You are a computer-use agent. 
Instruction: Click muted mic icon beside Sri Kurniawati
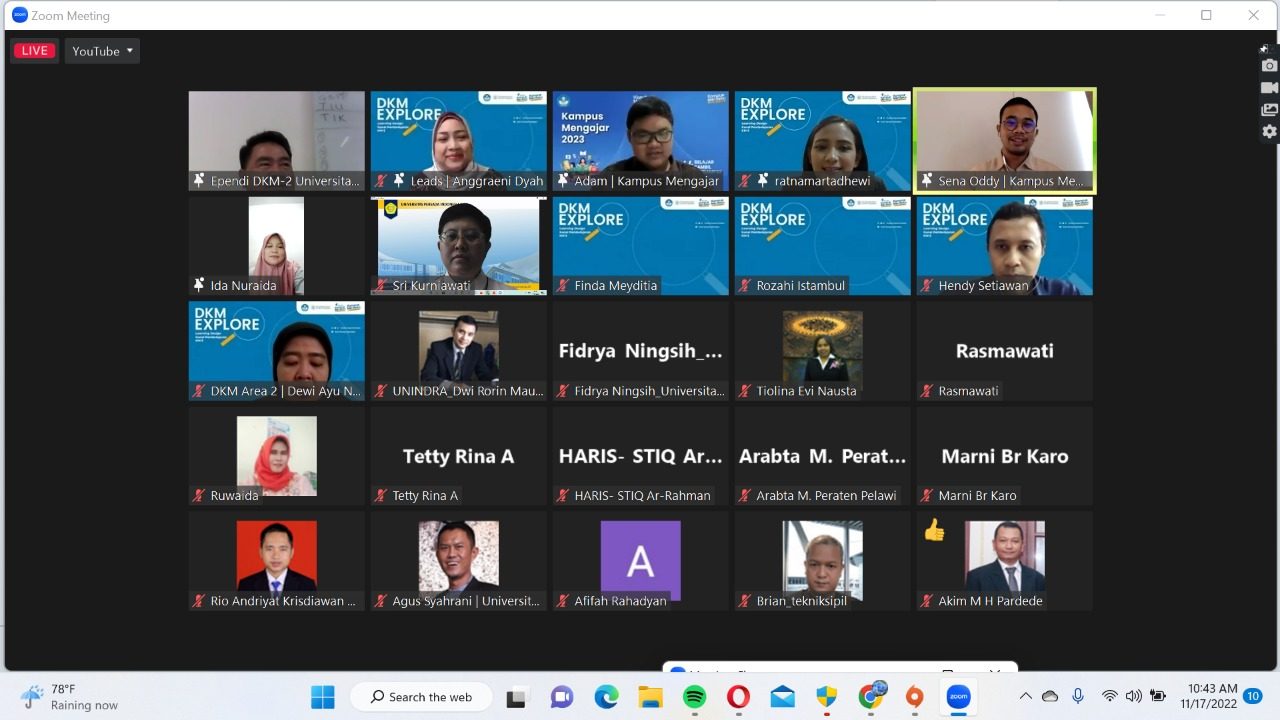pyautogui.click(x=381, y=286)
